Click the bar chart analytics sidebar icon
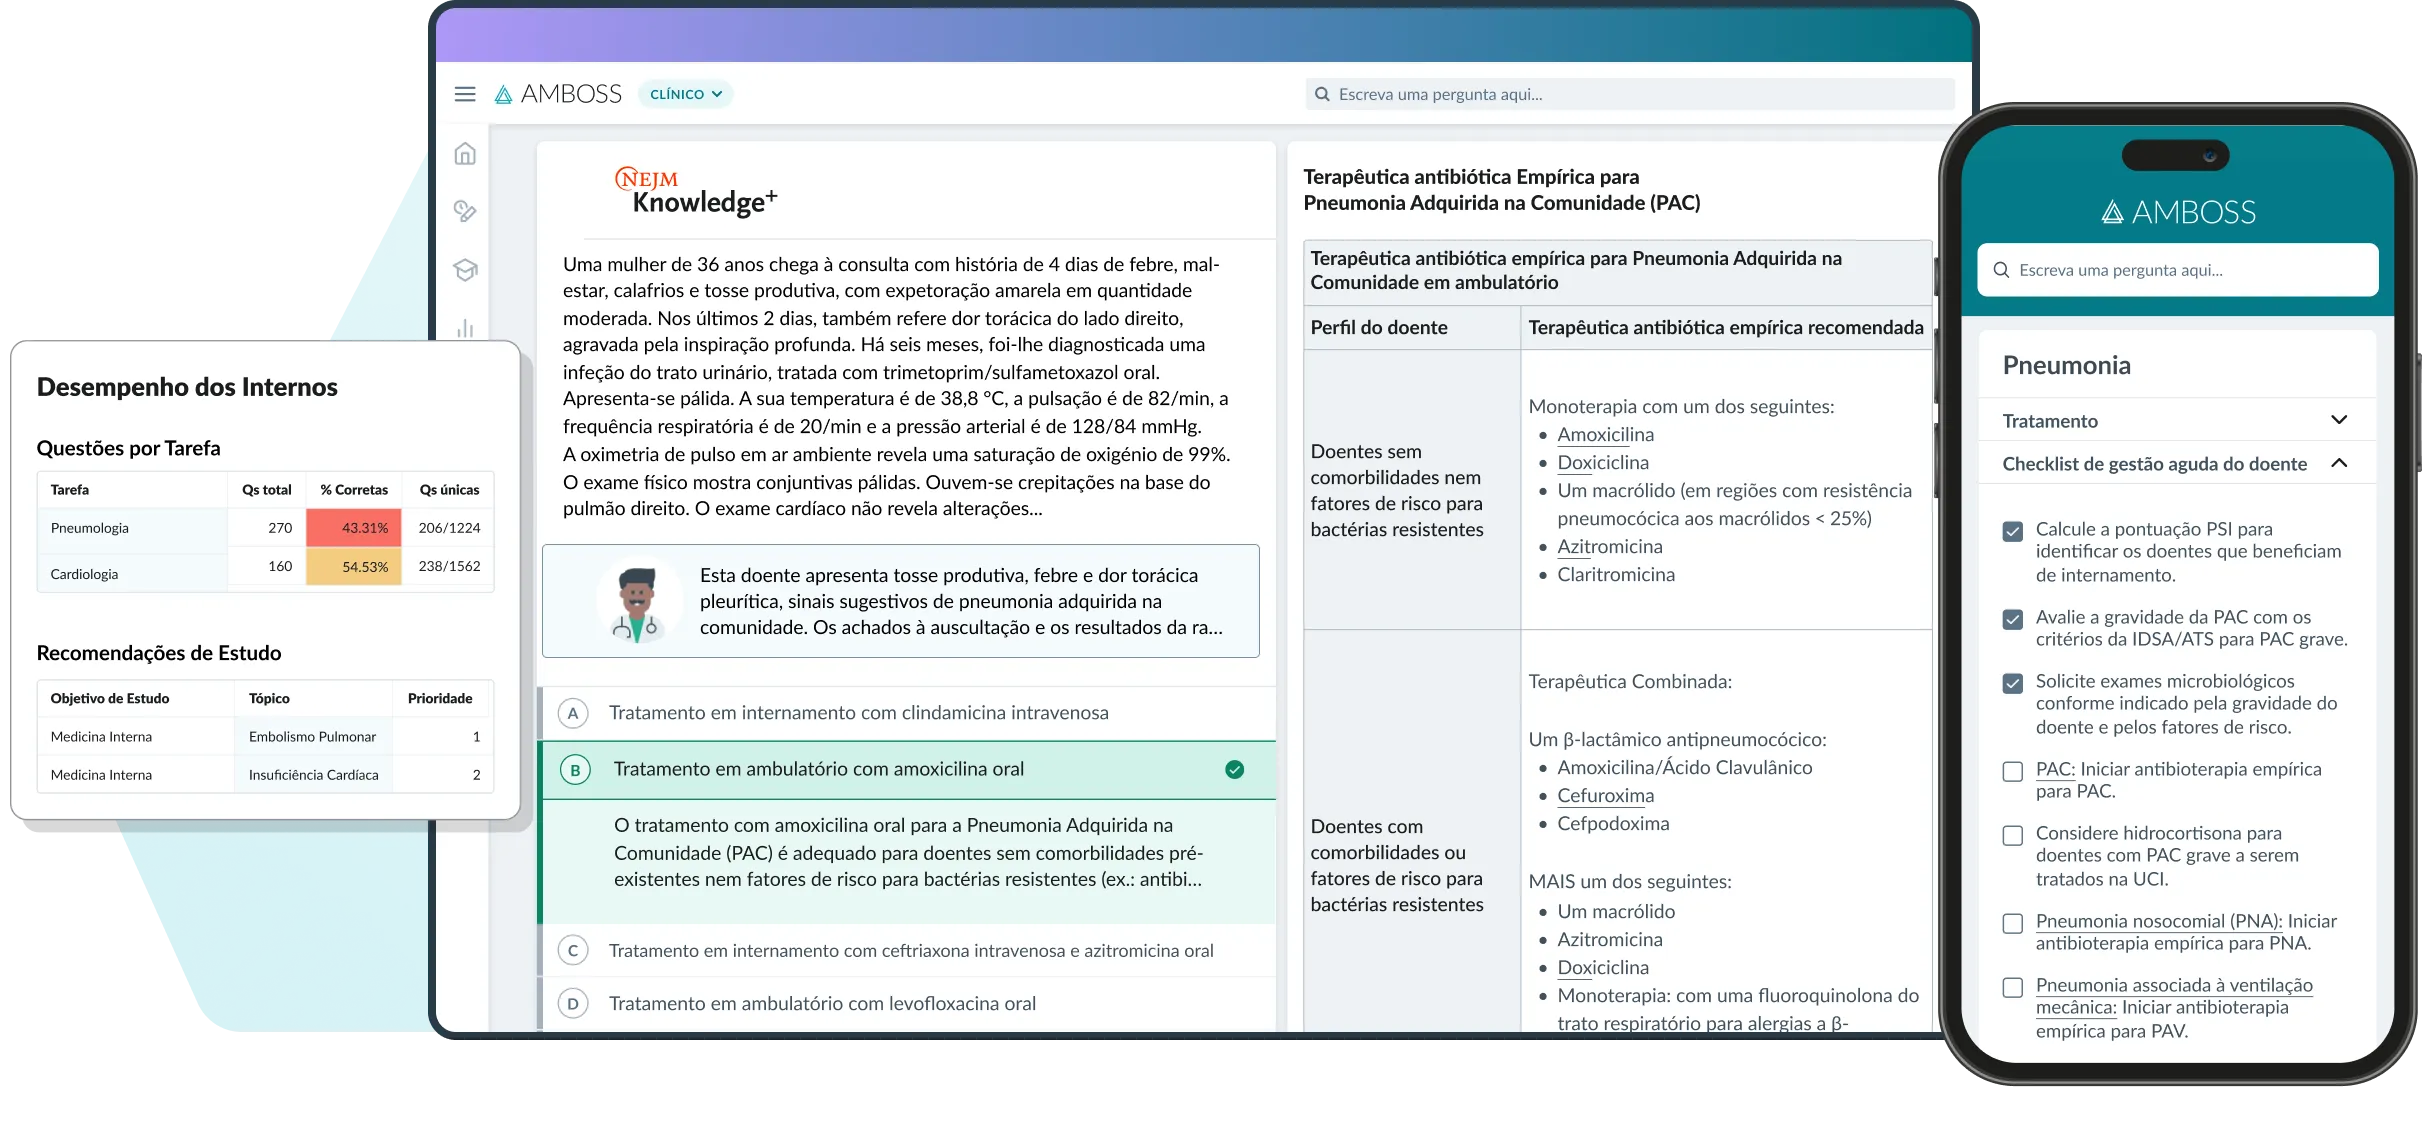The image size is (2432, 1124). [465, 328]
